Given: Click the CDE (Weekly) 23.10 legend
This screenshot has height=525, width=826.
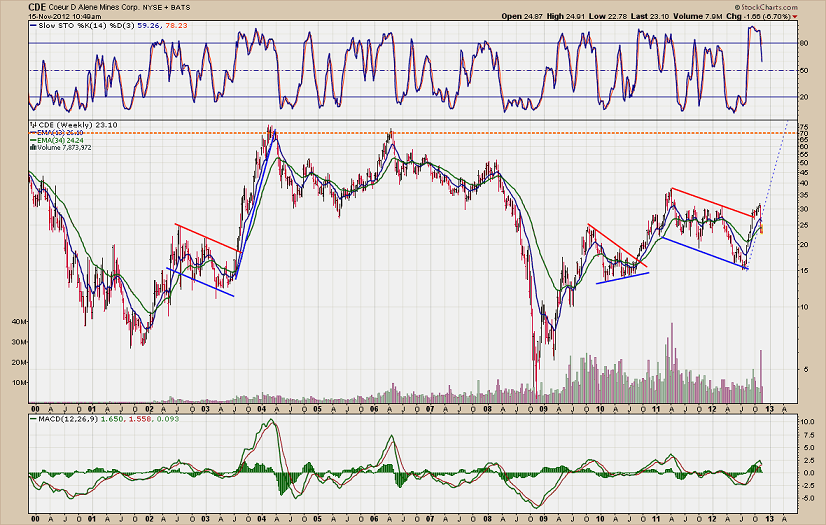Looking at the screenshot, I should coord(78,125).
